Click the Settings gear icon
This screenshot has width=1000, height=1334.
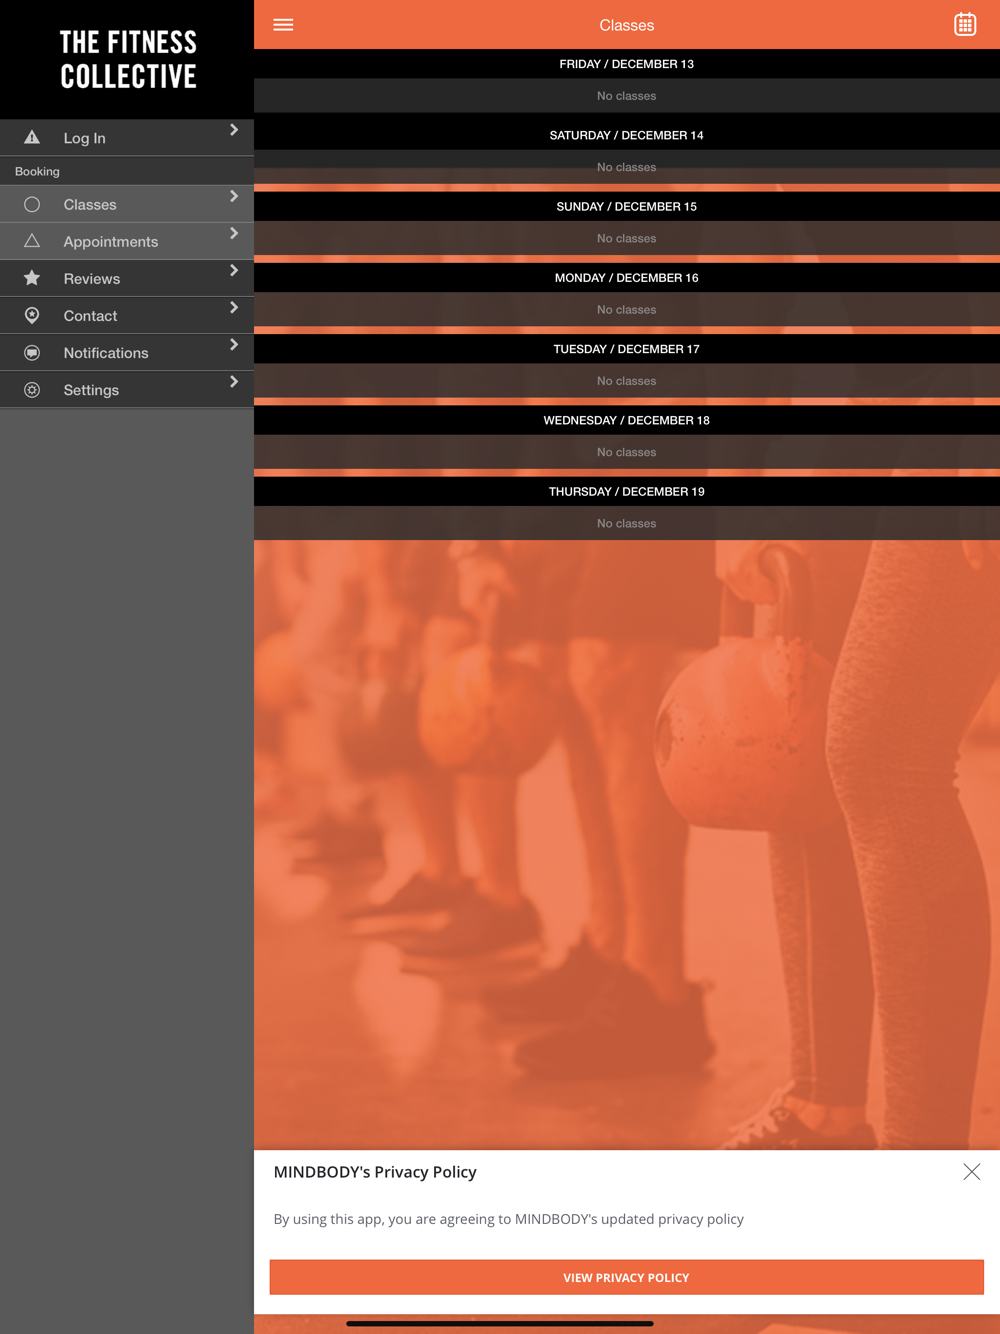point(32,390)
